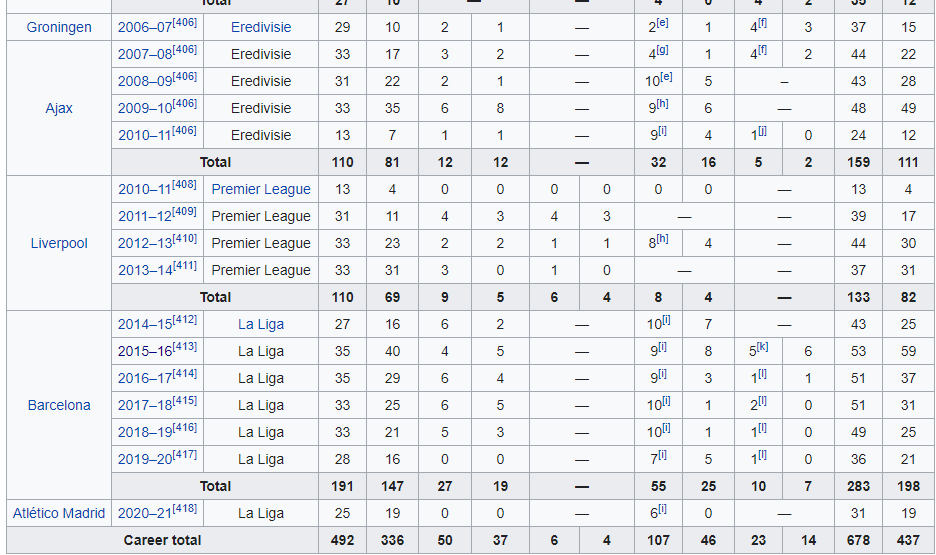Click the Eredivisie league link
The width and height of the screenshot is (936, 555).
[x=261, y=27]
